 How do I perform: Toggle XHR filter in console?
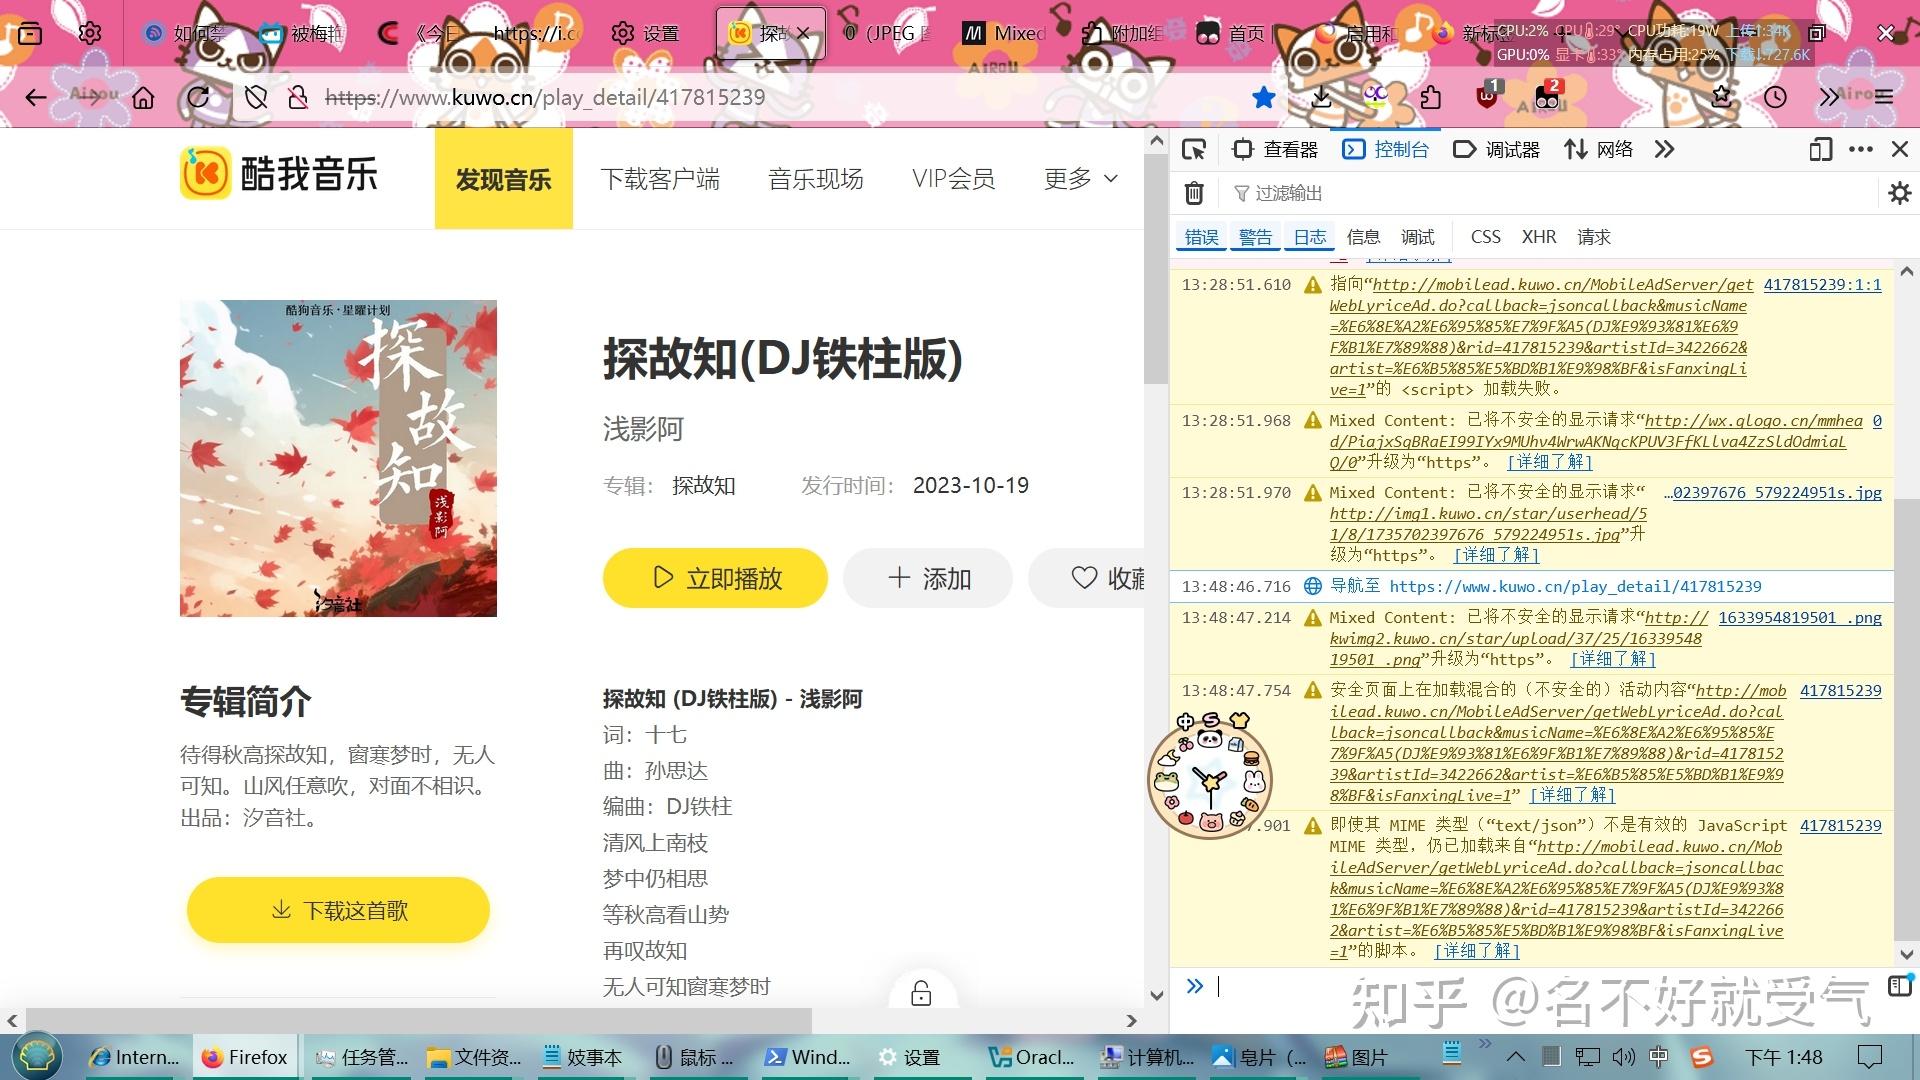pyautogui.click(x=1539, y=237)
